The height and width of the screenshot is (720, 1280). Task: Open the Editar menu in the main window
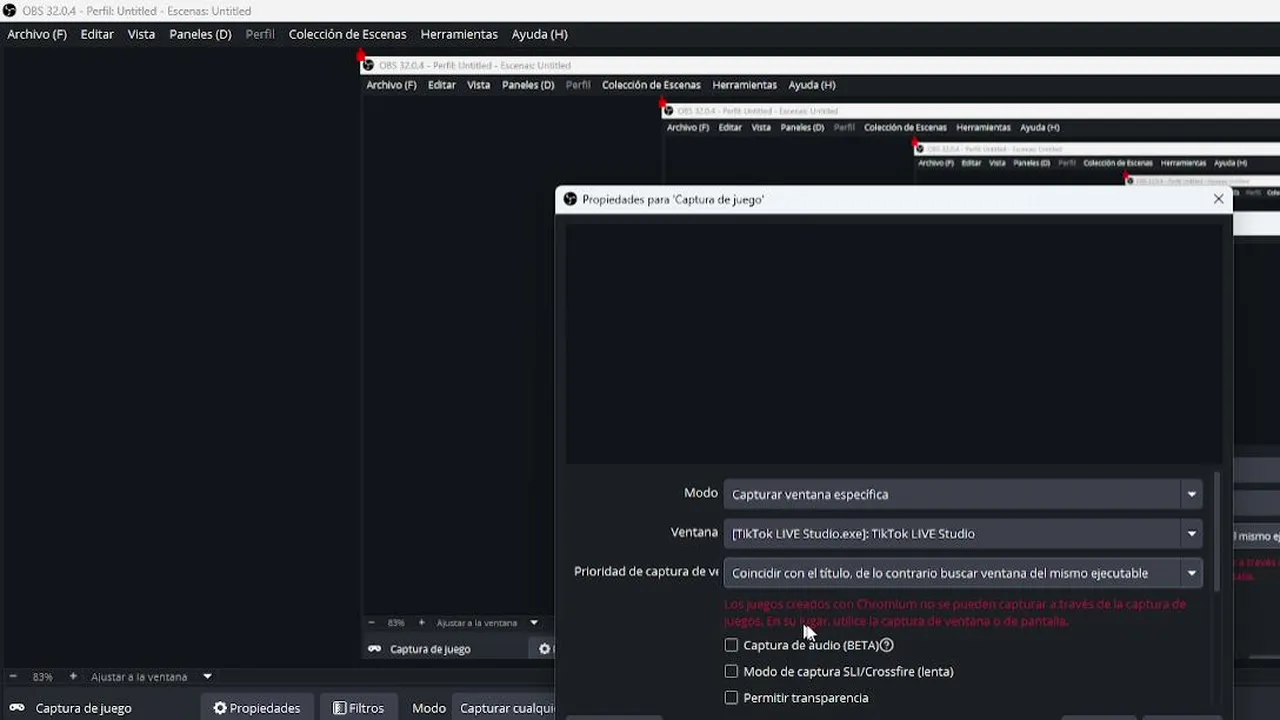tap(97, 34)
